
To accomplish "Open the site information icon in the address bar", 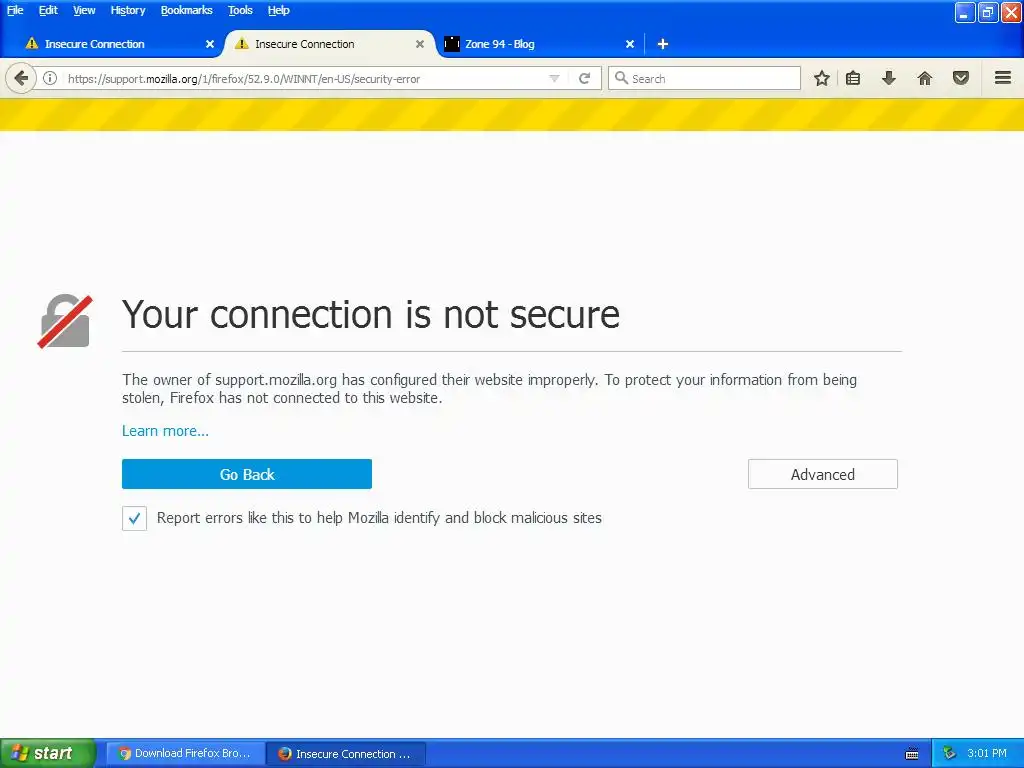I will pos(50,78).
